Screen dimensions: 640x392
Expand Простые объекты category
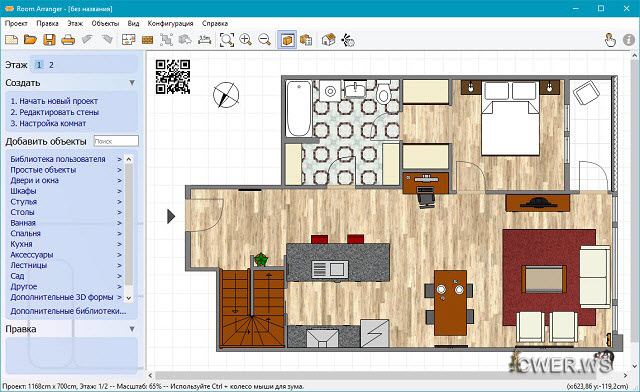[x=66, y=170]
